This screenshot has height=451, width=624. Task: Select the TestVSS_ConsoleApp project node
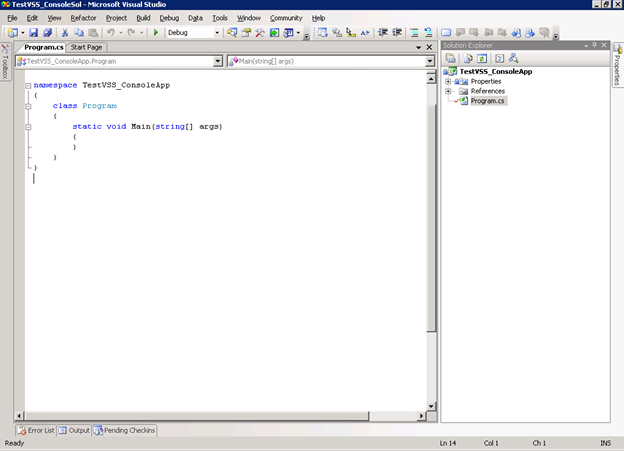tap(495, 72)
